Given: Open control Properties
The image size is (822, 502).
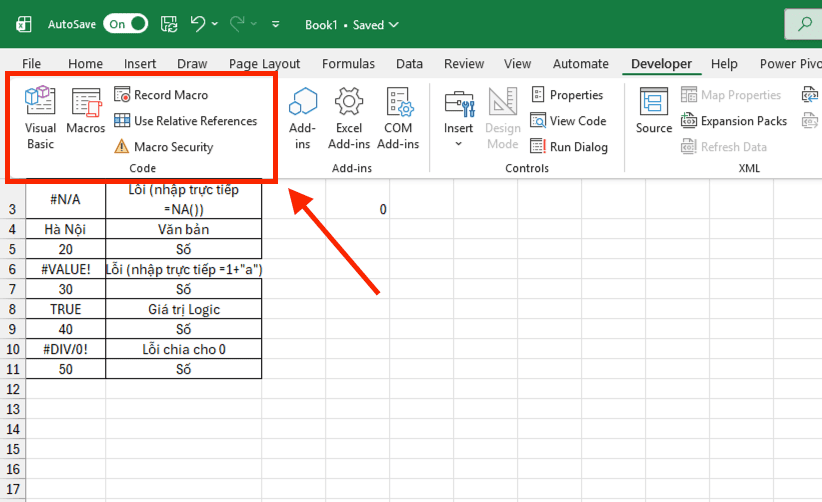Looking at the screenshot, I should [566, 95].
